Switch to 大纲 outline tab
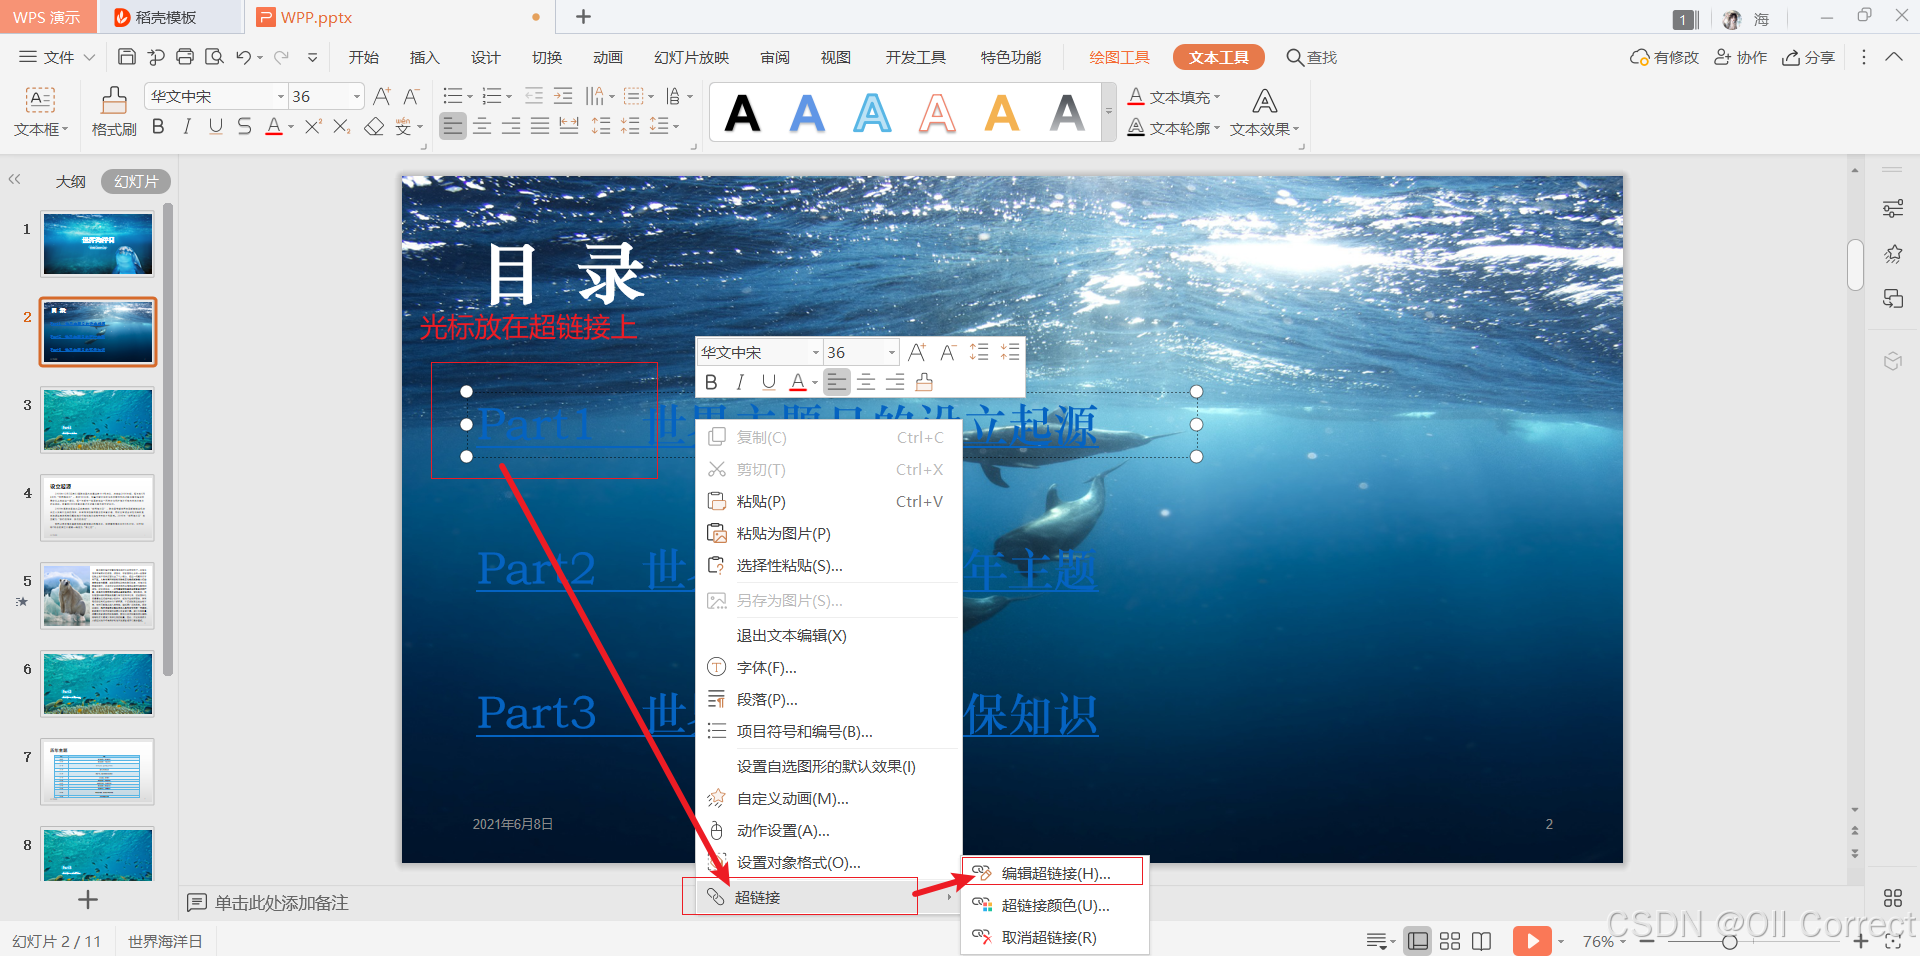1920x956 pixels. click(70, 181)
